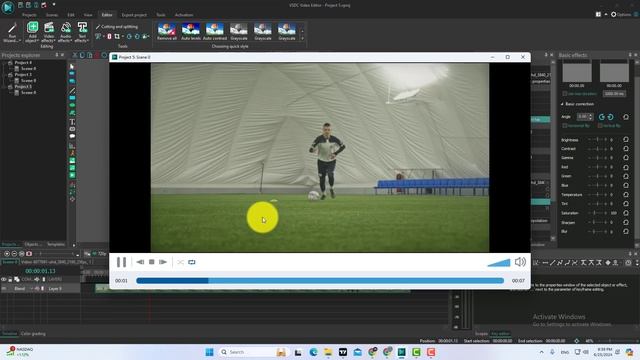The height and width of the screenshot is (360, 640).
Task: Select the tooltip speech bubble tool
Action: 72,136
